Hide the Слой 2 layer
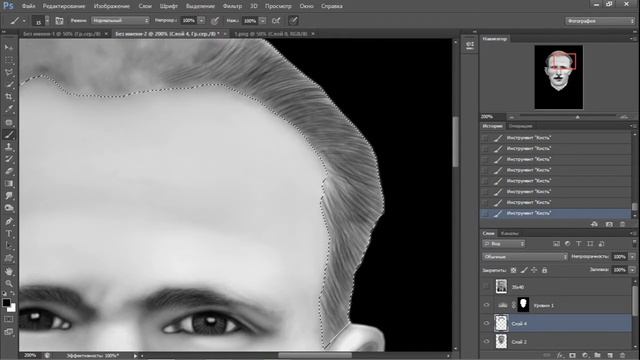Image resolution: width=640 pixels, height=360 pixels. 486,342
